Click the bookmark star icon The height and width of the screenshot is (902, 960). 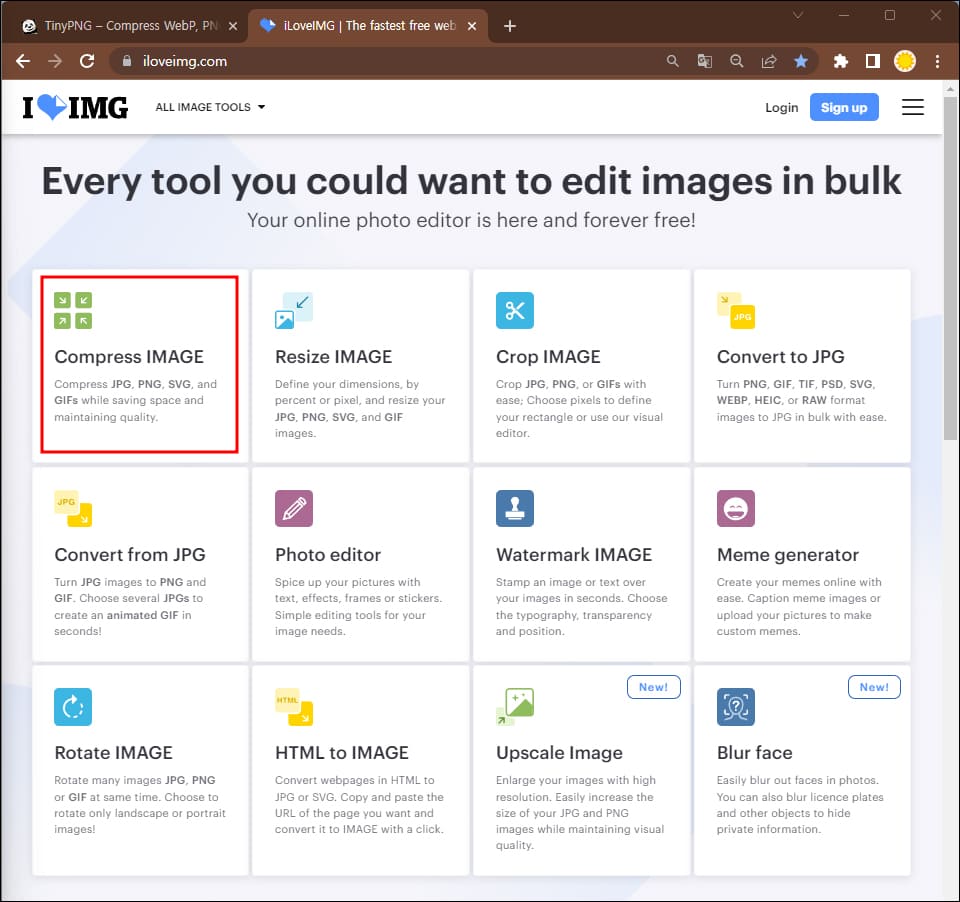pos(800,61)
